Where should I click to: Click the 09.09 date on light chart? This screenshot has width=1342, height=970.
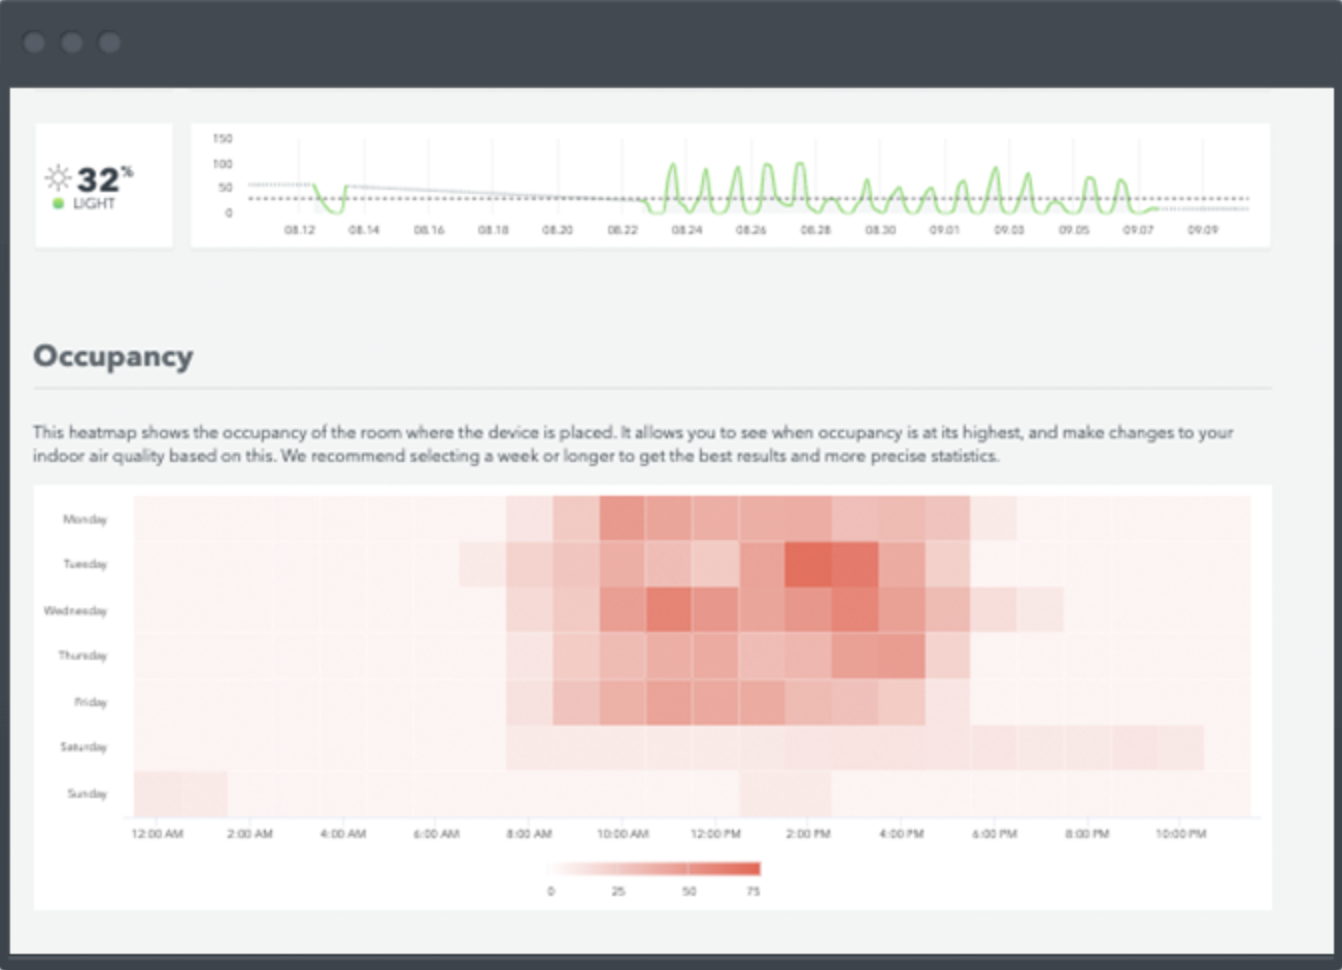click(1203, 230)
